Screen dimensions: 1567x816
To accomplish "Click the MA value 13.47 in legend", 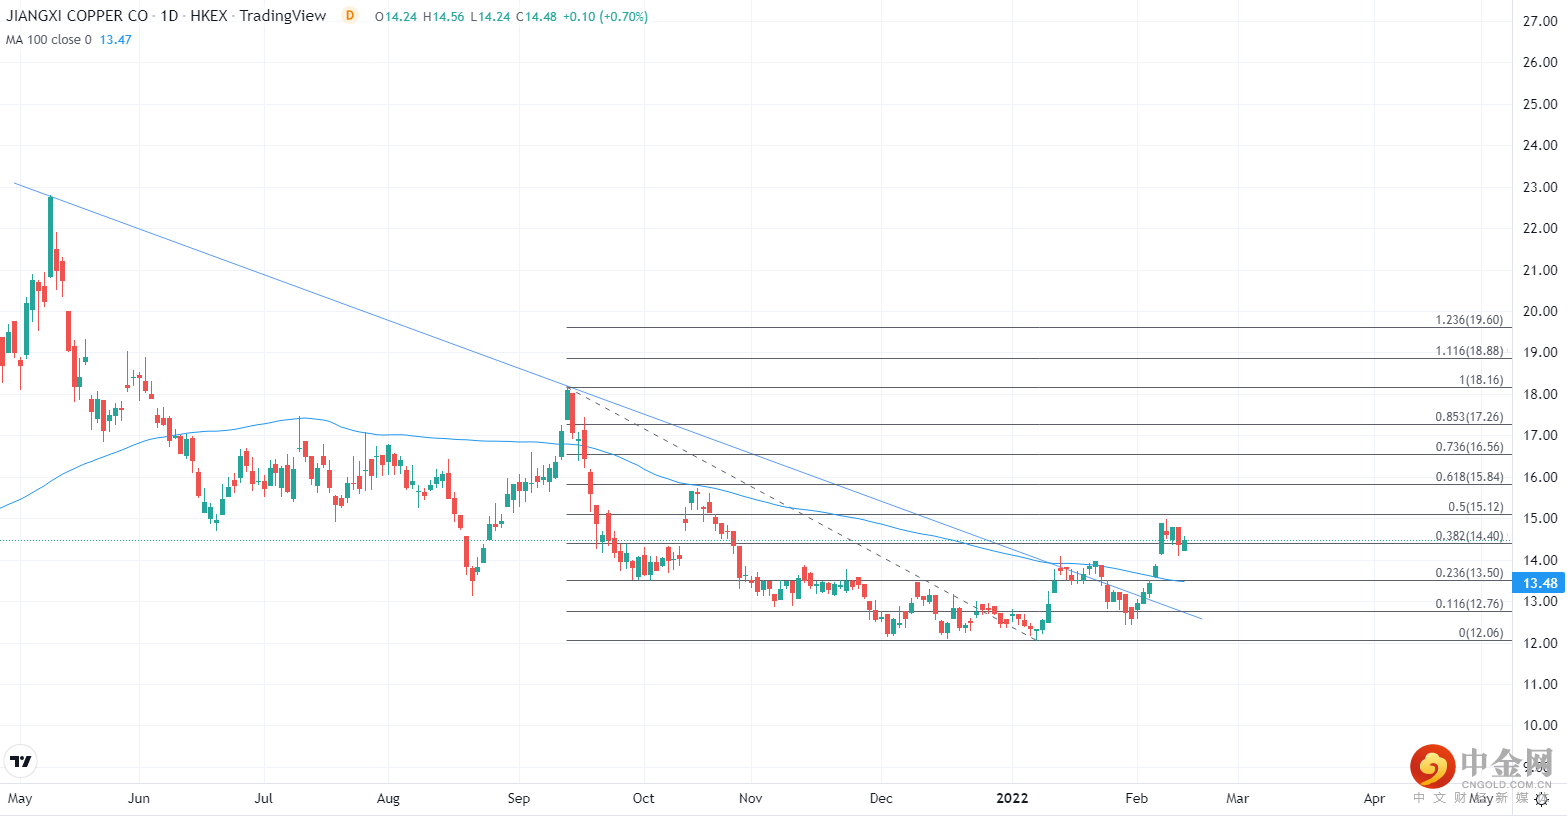I will [115, 40].
